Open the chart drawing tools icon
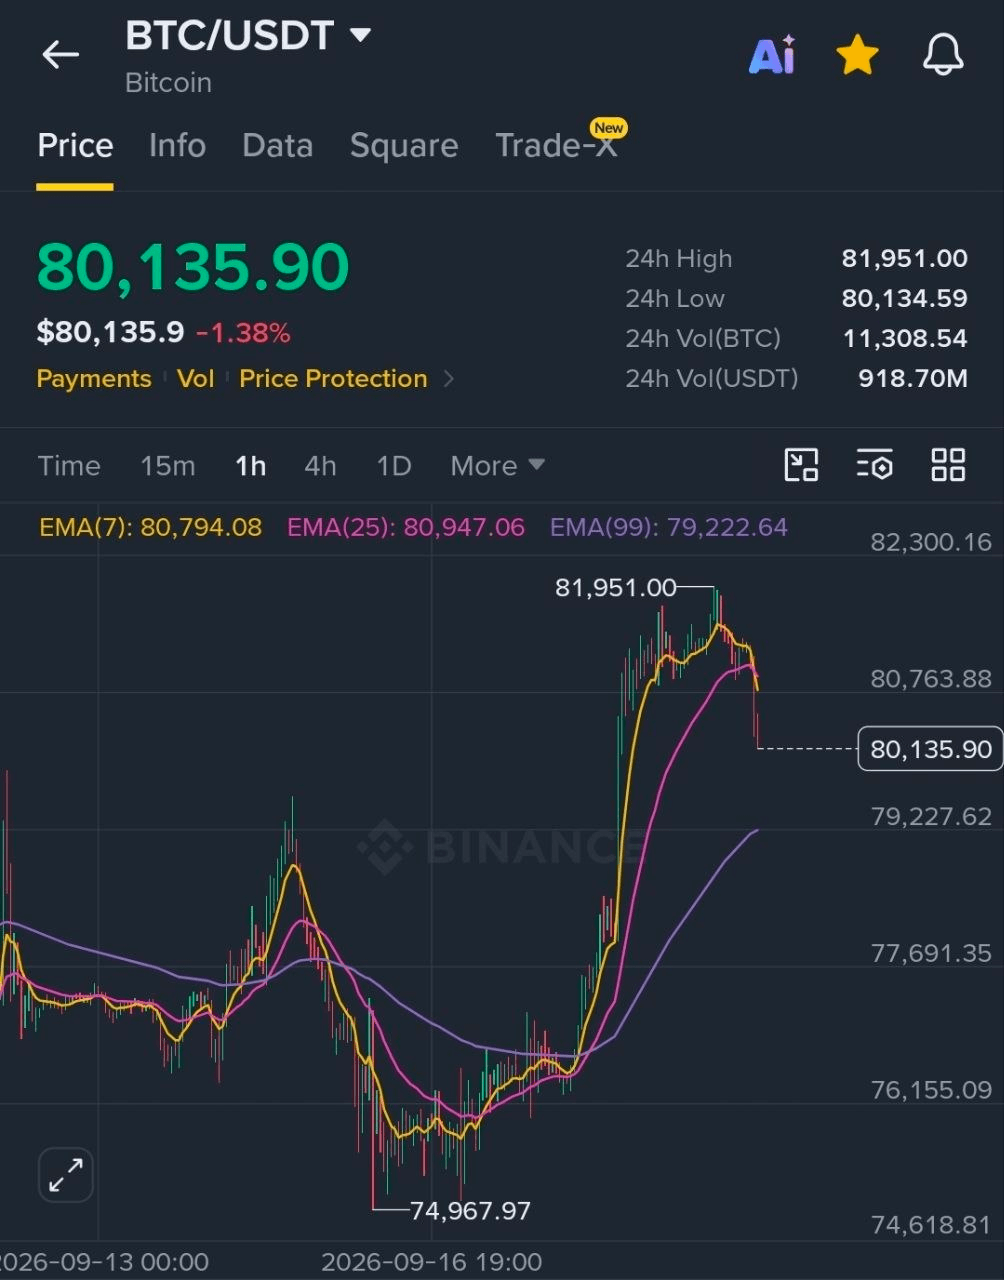This screenshot has height=1280, width=1004. coord(801,465)
